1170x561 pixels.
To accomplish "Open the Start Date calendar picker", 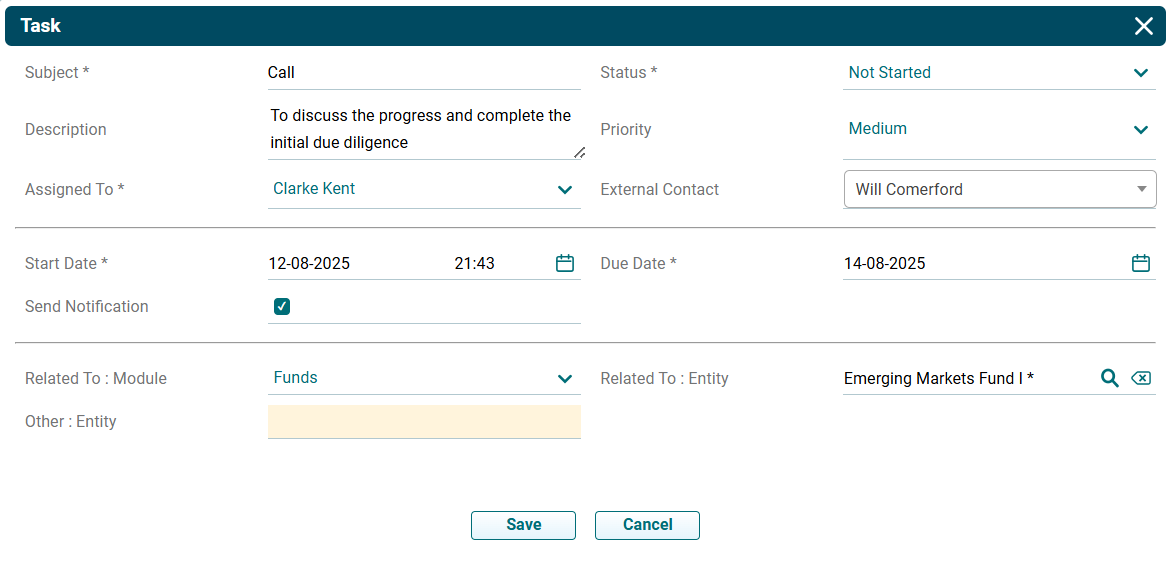I will pos(565,263).
